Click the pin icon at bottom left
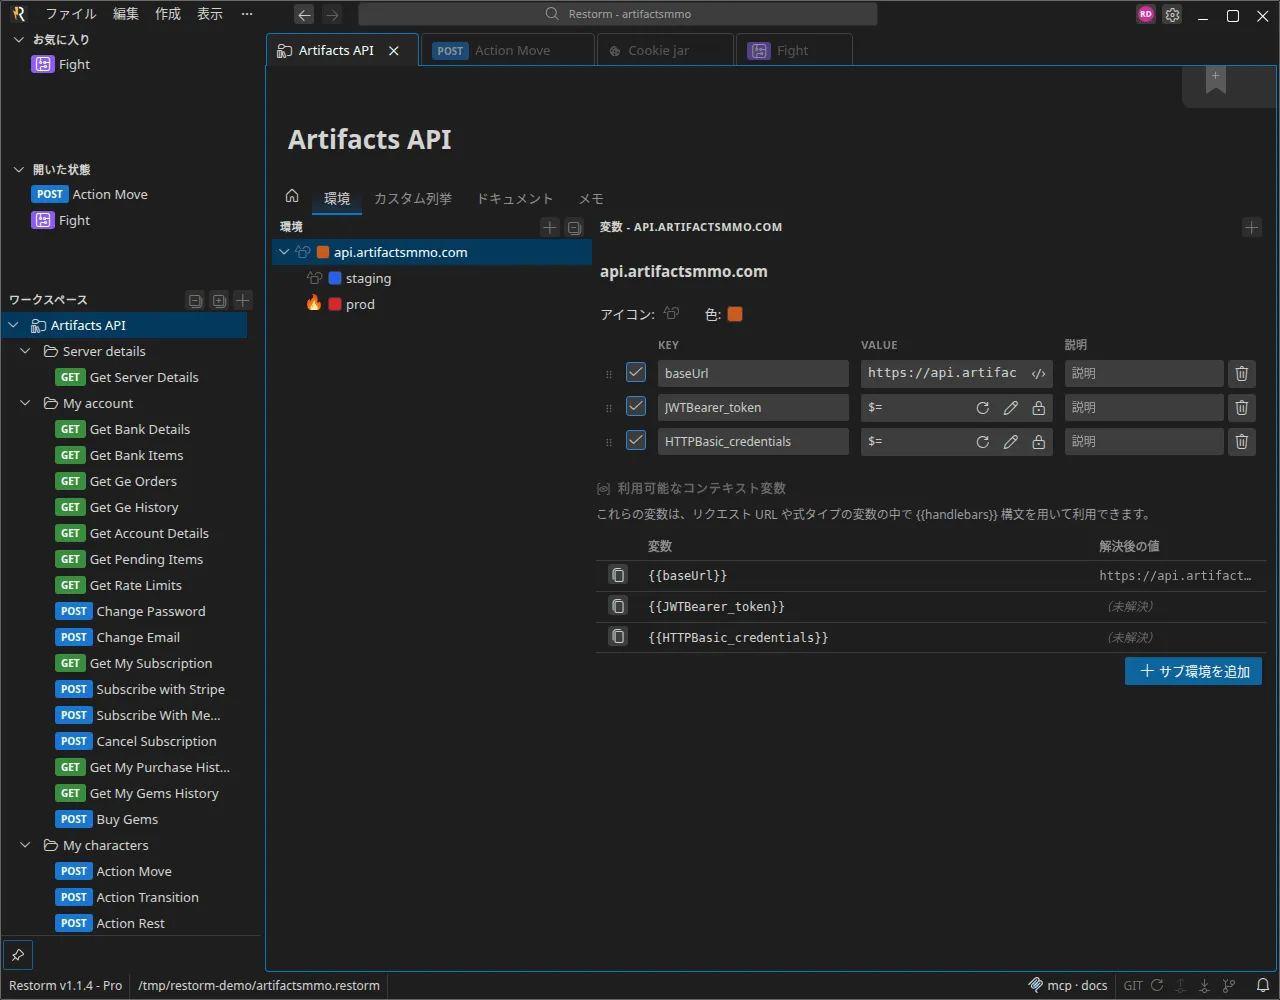Viewport: 1280px width, 1000px height. tap(18, 954)
